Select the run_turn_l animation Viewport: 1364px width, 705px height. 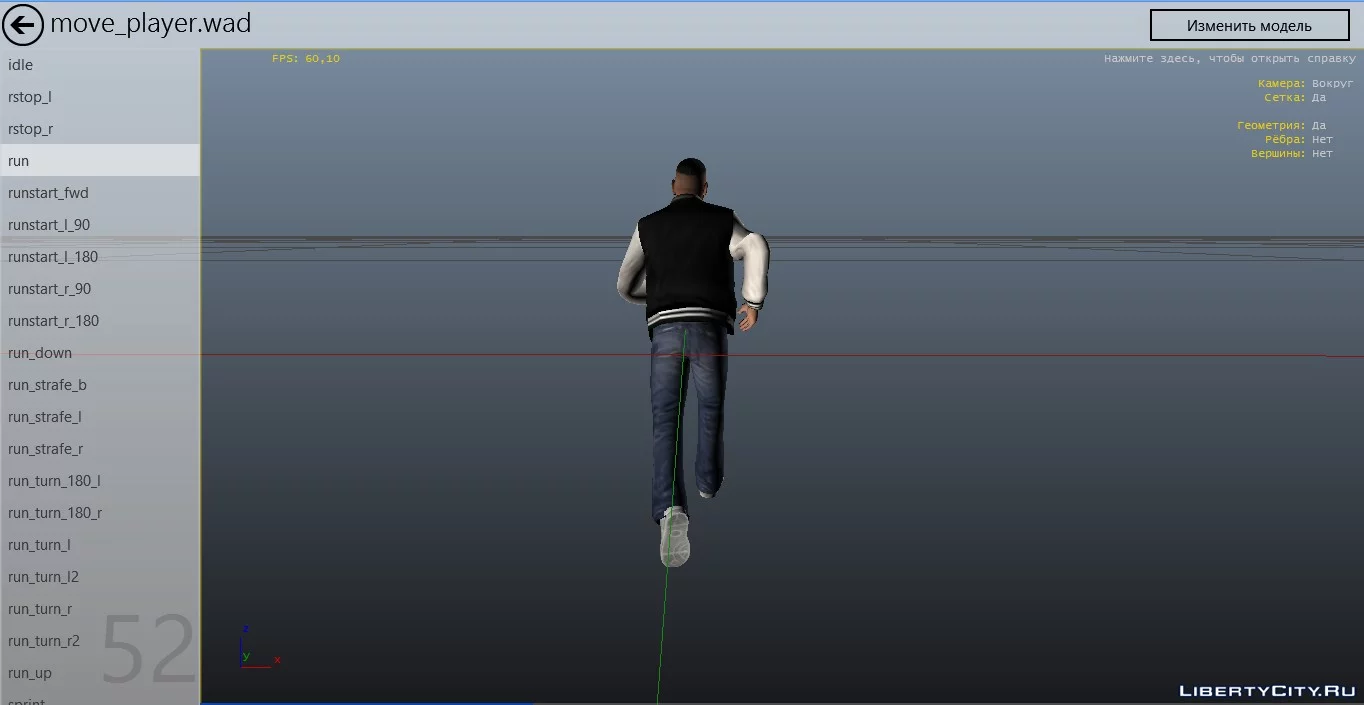(x=100, y=545)
